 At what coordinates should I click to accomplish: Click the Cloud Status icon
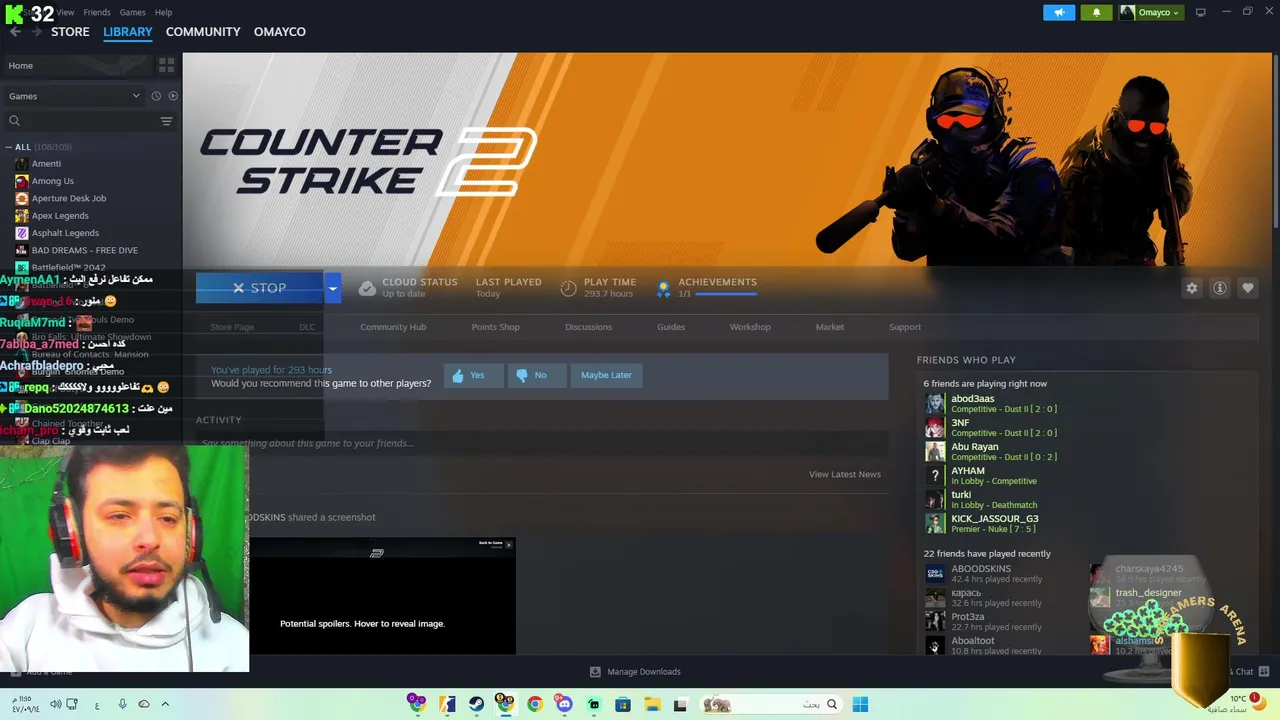pyautogui.click(x=367, y=288)
